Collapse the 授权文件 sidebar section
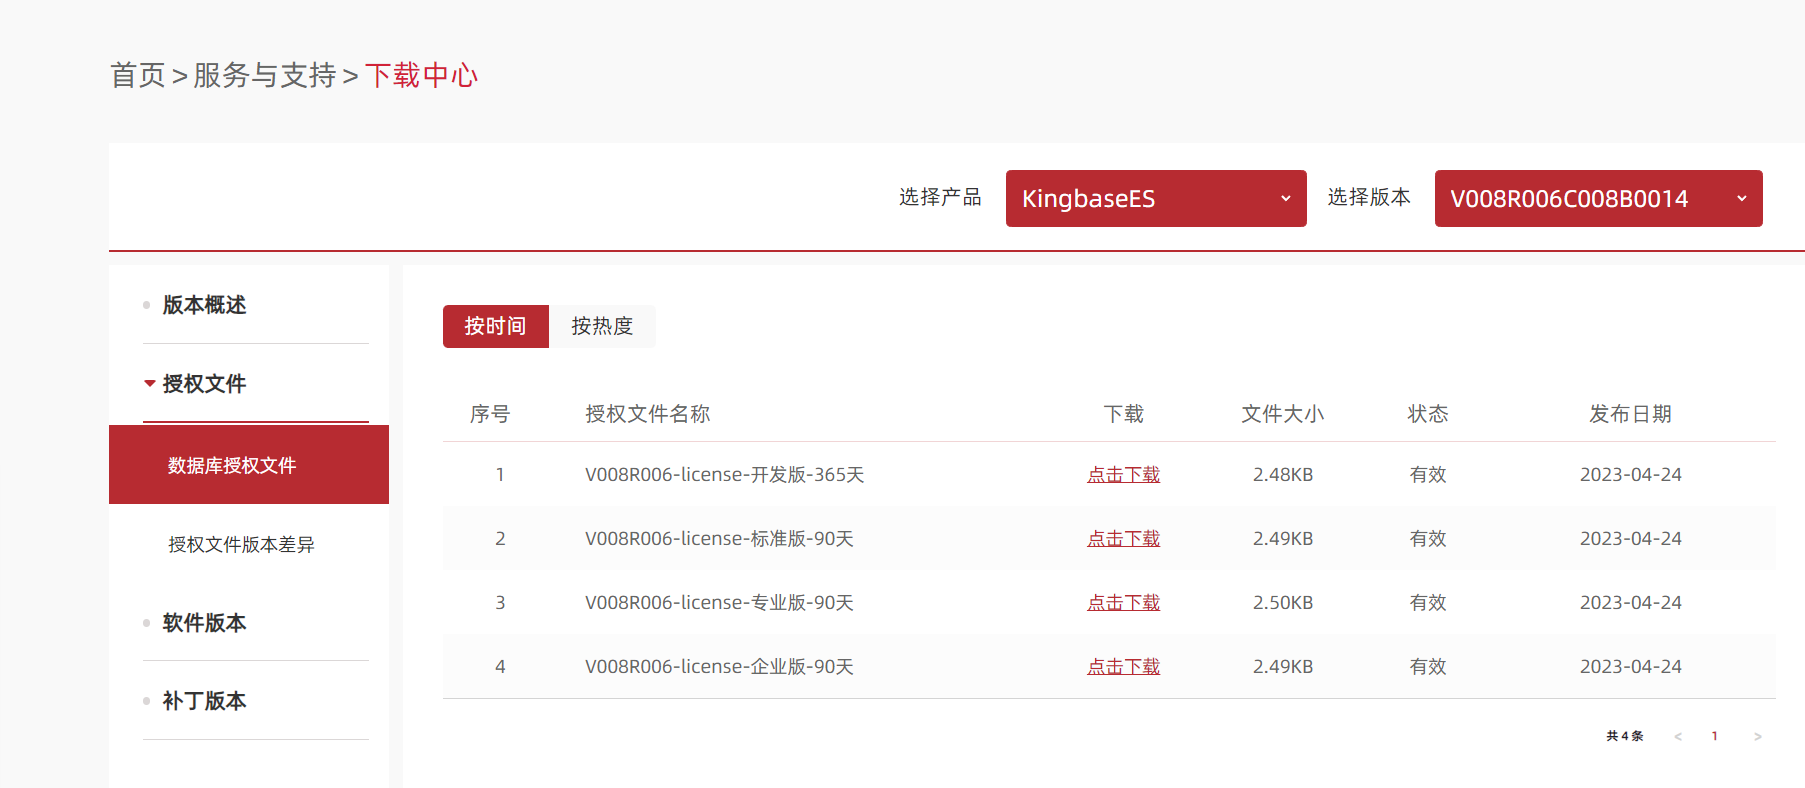Screen dimensions: 1805x788 (x=204, y=384)
